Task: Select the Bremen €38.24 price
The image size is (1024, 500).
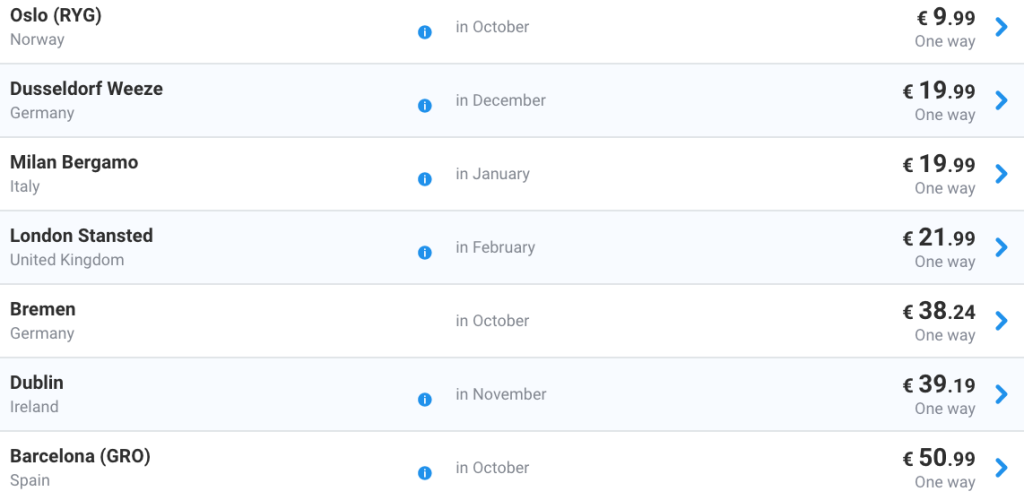Action: [939, 311]
